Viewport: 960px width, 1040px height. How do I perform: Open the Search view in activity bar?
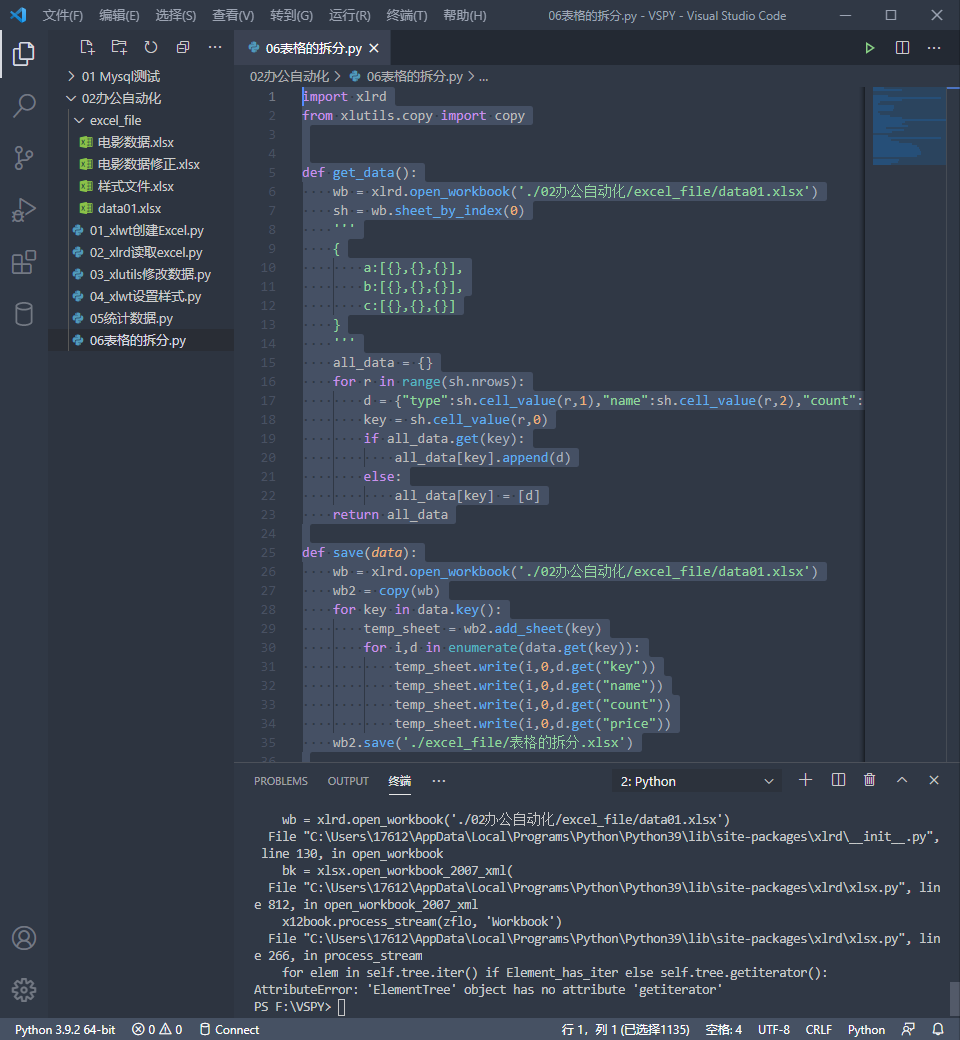24,105
